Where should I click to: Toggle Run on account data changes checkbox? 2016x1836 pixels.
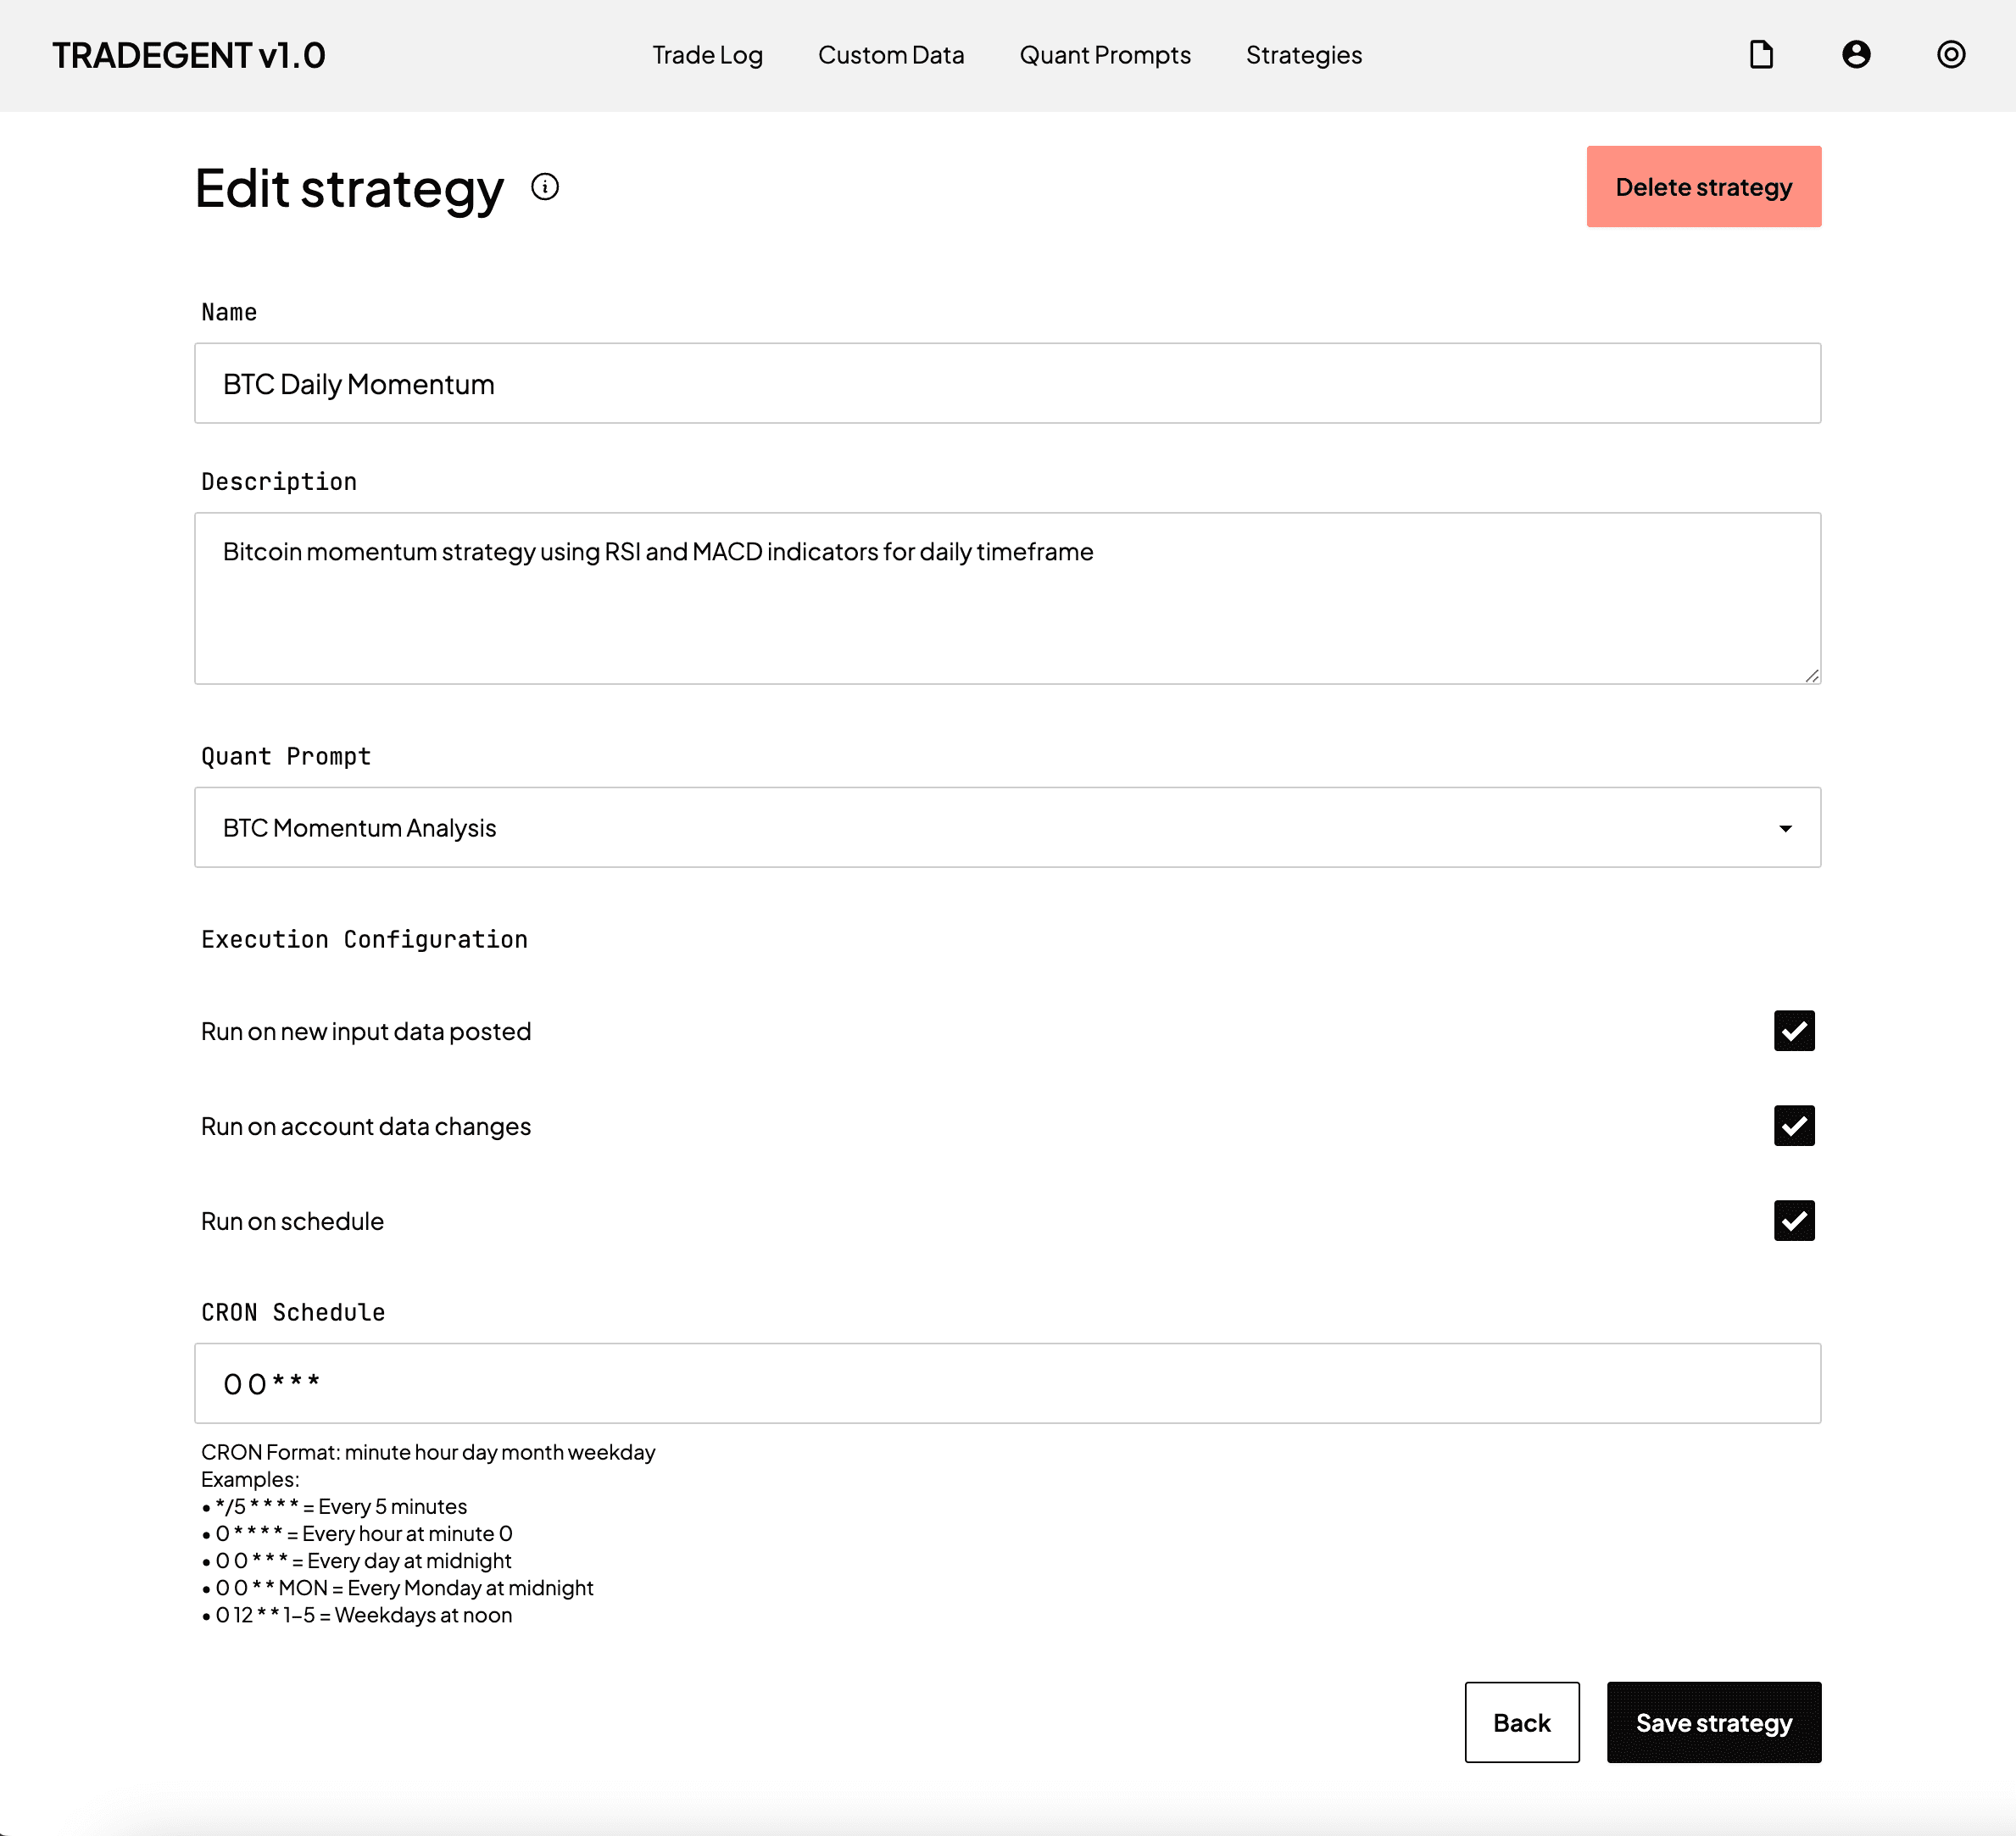1794,1126
